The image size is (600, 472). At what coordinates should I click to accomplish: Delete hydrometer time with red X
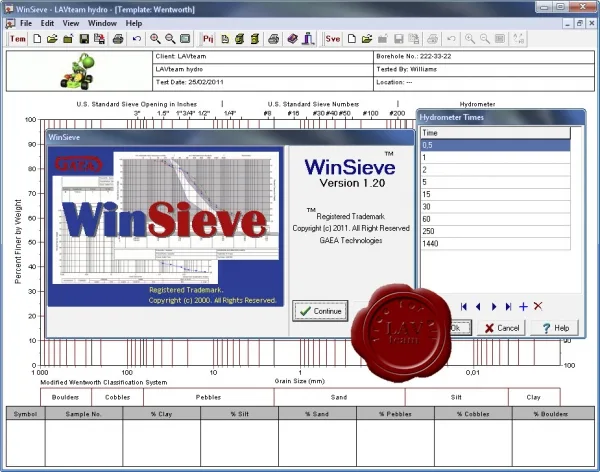pos(538,306)
